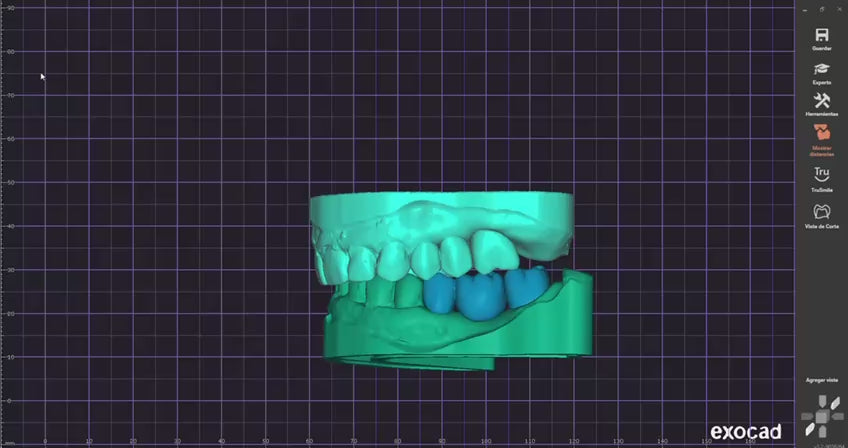Click the left arrow of the view navigator
The height and width of the screenshot is (448, 848).
point(806,417)
